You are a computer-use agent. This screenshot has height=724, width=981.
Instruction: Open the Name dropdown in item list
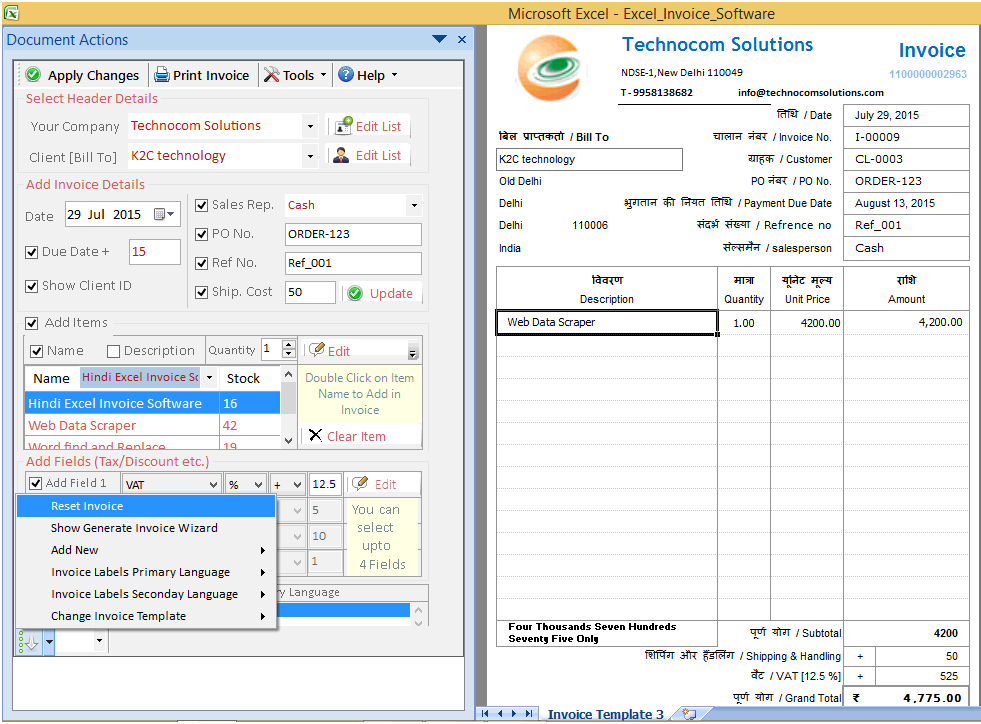tap(207, 378)
